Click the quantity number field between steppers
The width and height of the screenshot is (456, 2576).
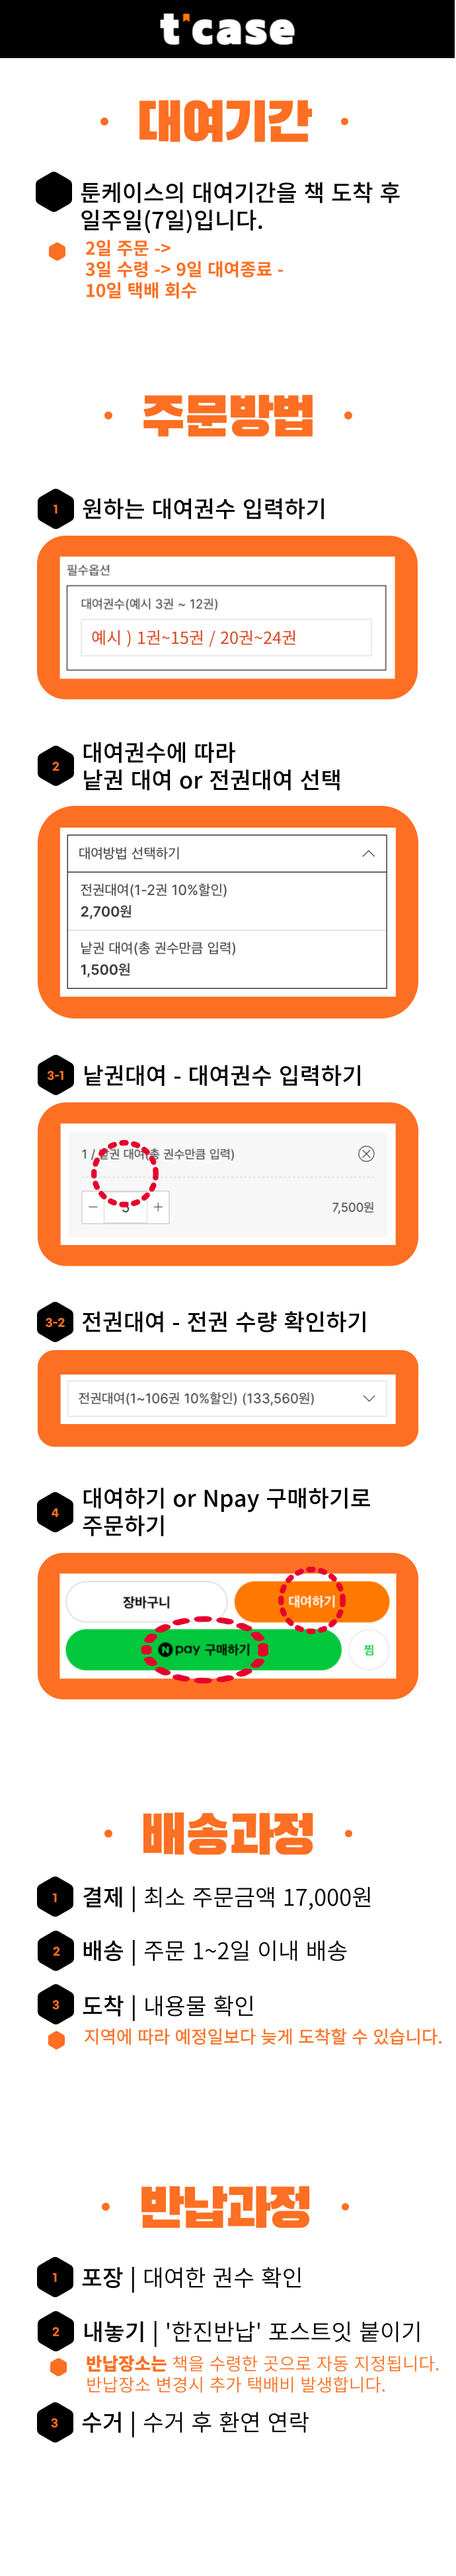pos(125,1207)
